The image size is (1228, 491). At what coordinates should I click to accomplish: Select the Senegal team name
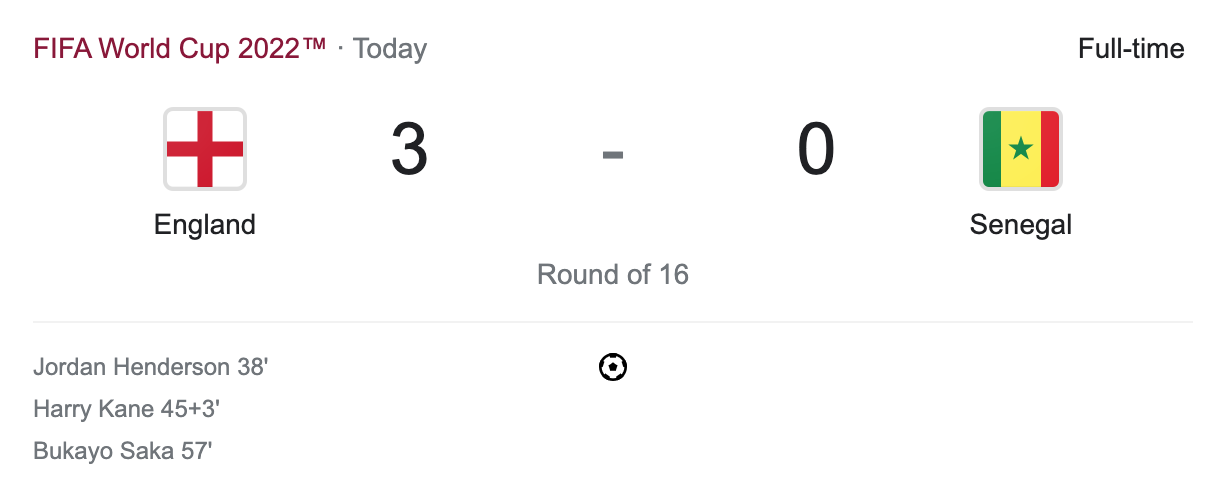point(1021,225)
